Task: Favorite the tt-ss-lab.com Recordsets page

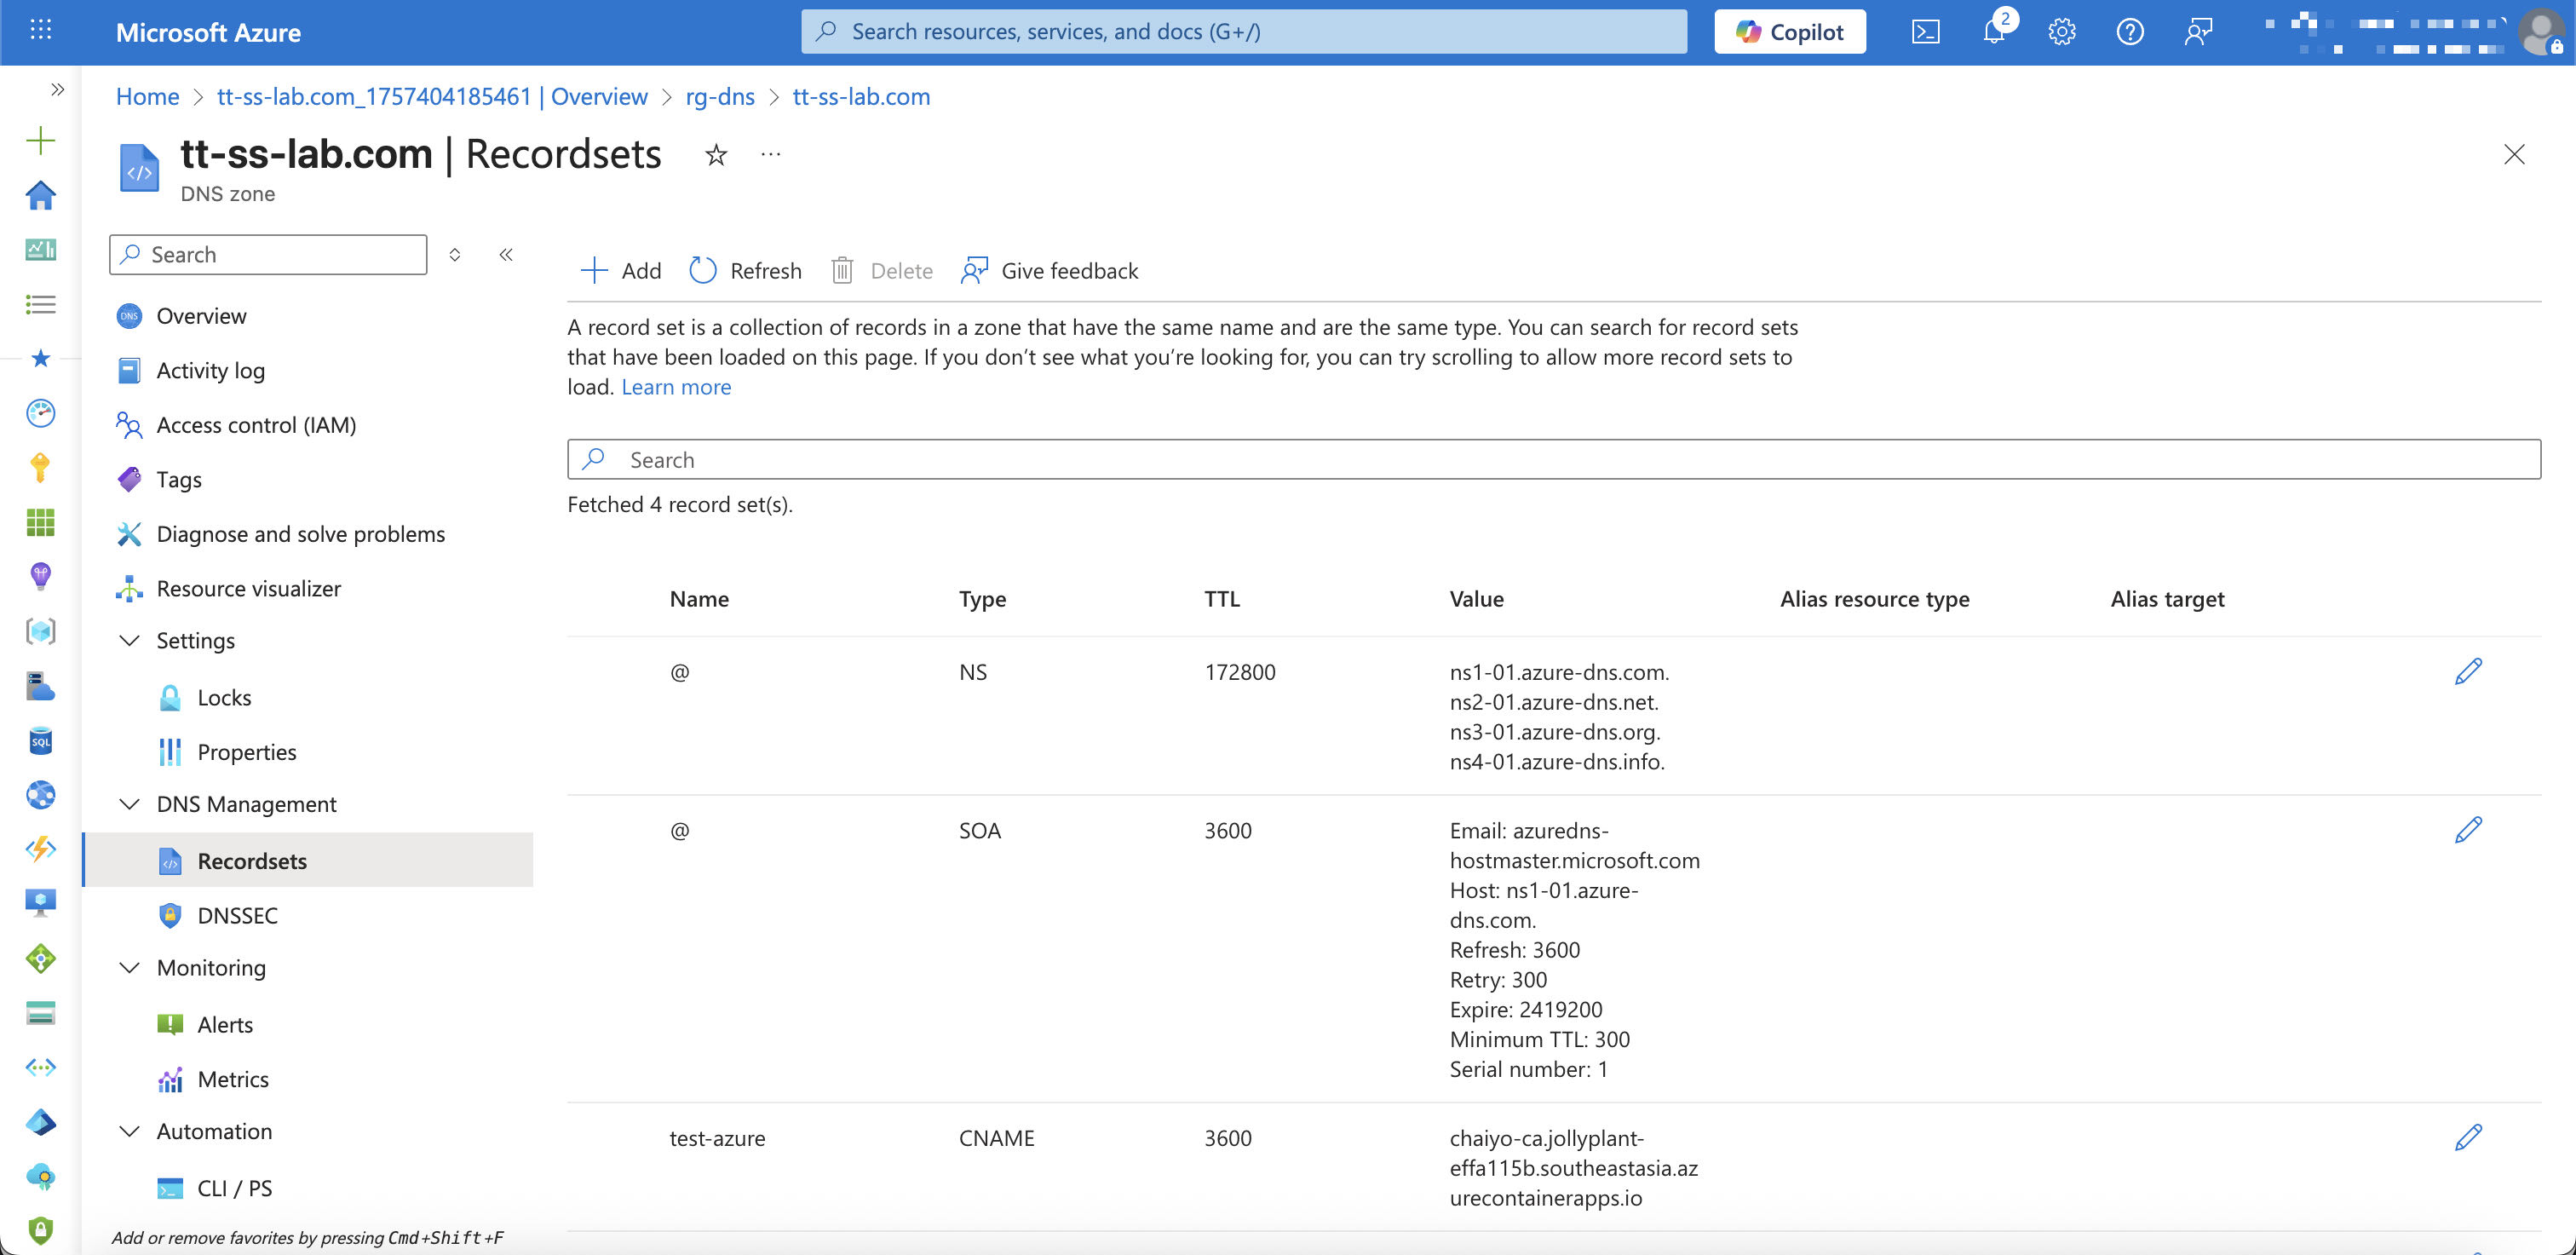Action: pyautogui.click(x=716, y=155)
